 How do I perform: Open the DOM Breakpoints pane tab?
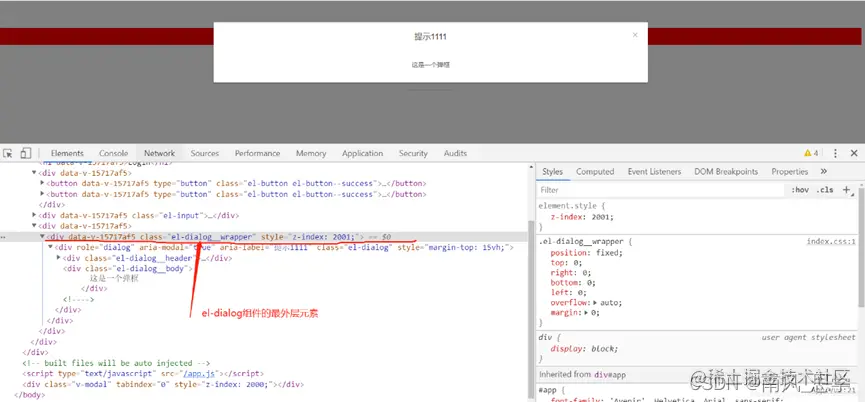(726, 171)
